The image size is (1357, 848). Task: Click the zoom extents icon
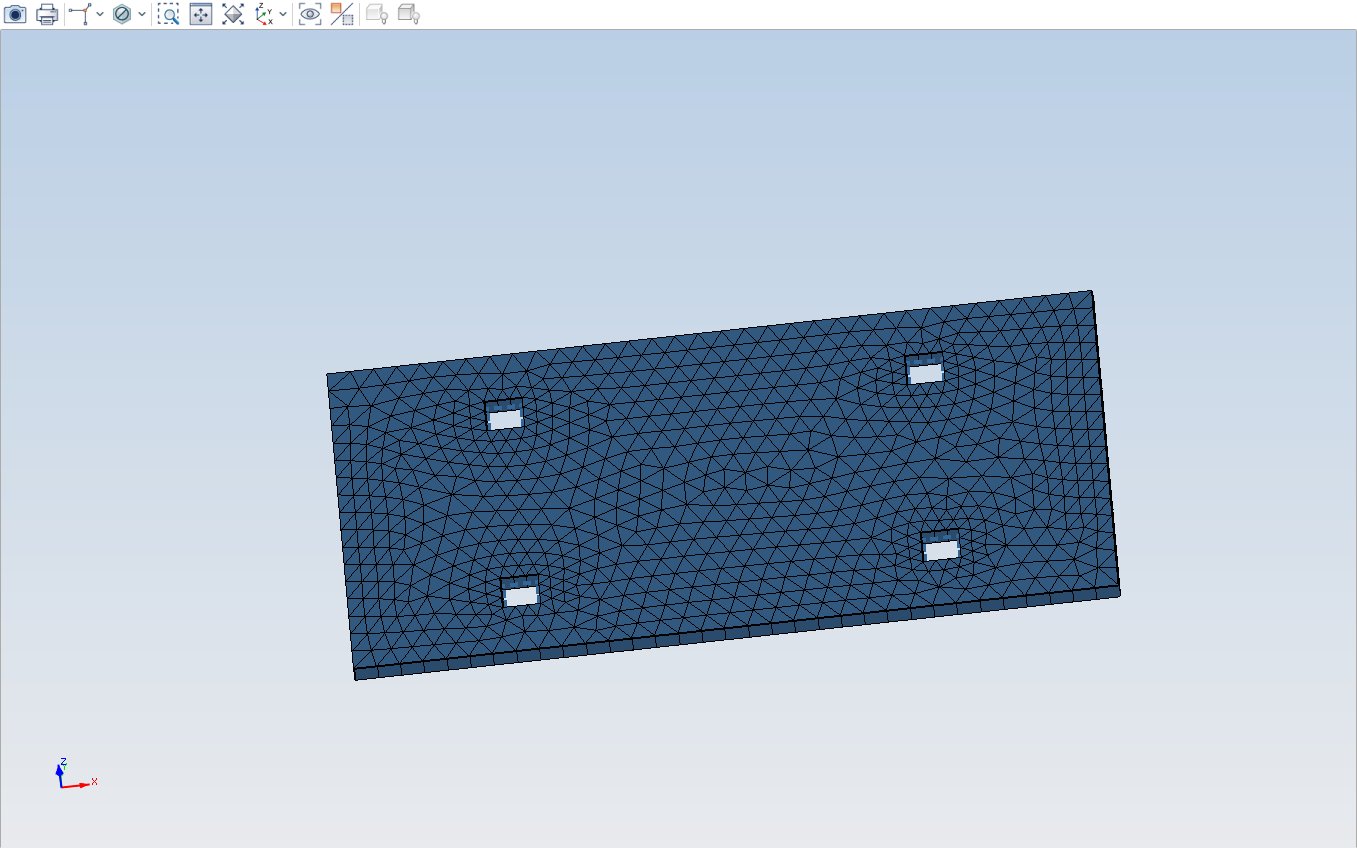coord(201,14)
